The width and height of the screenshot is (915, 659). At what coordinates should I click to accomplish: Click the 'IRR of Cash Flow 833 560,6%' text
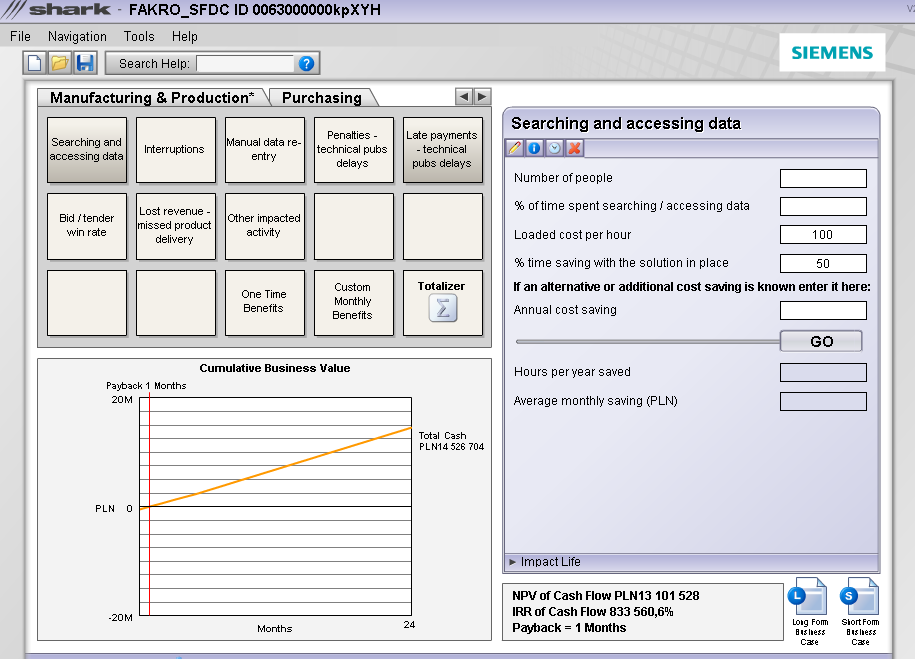click(x=593, y=612)
